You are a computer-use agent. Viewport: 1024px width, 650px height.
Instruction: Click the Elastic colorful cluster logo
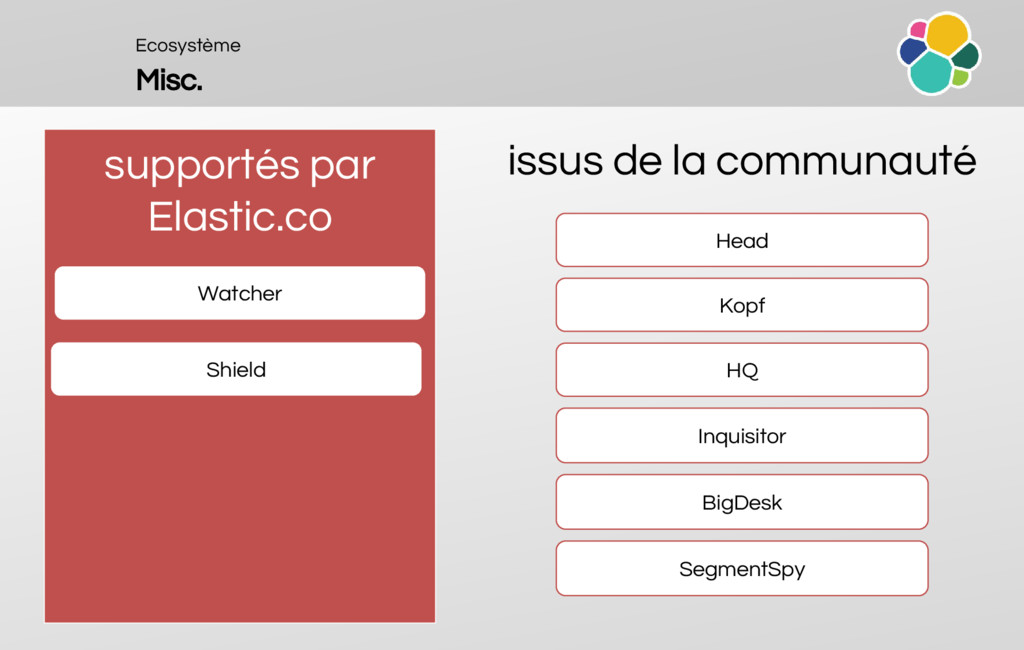pyautogui.click(x=939, y=54)
